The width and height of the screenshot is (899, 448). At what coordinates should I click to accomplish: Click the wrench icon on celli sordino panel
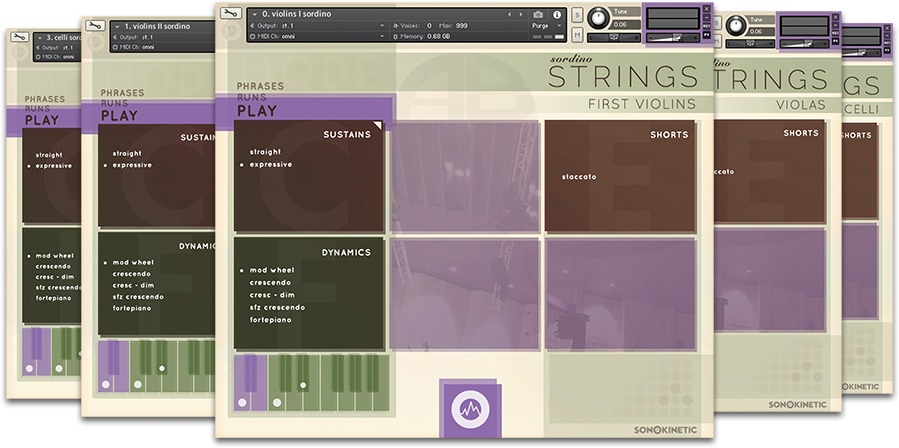click(x=19, y=38)
